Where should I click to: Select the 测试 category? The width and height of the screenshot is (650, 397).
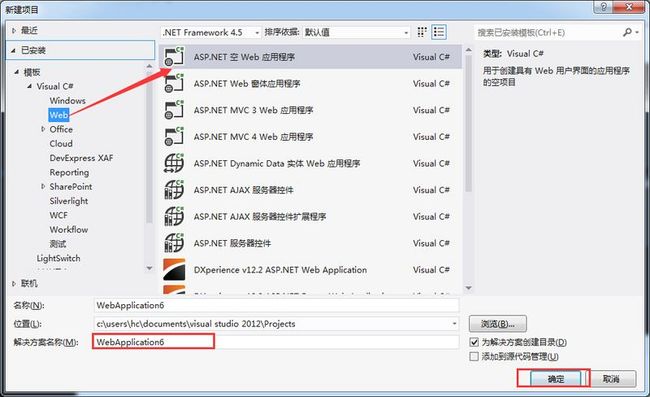pos(58,244)
